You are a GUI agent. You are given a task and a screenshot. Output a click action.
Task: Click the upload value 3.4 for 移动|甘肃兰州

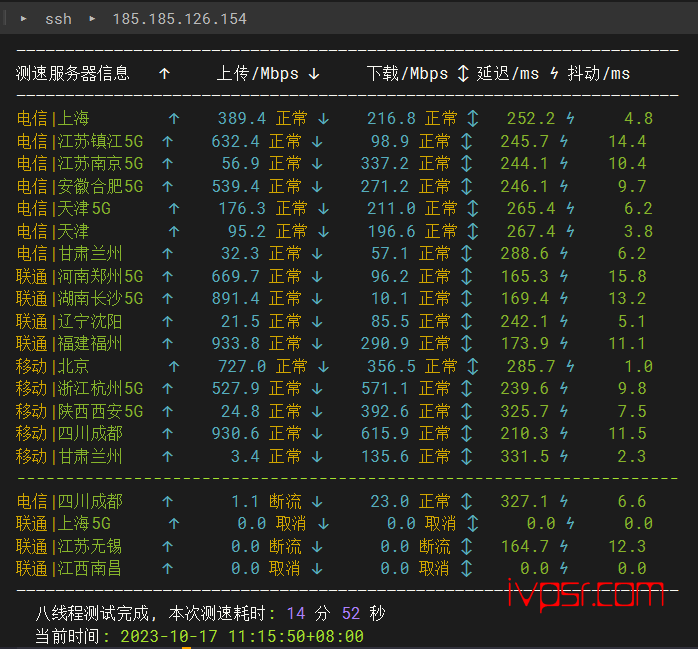245,456
